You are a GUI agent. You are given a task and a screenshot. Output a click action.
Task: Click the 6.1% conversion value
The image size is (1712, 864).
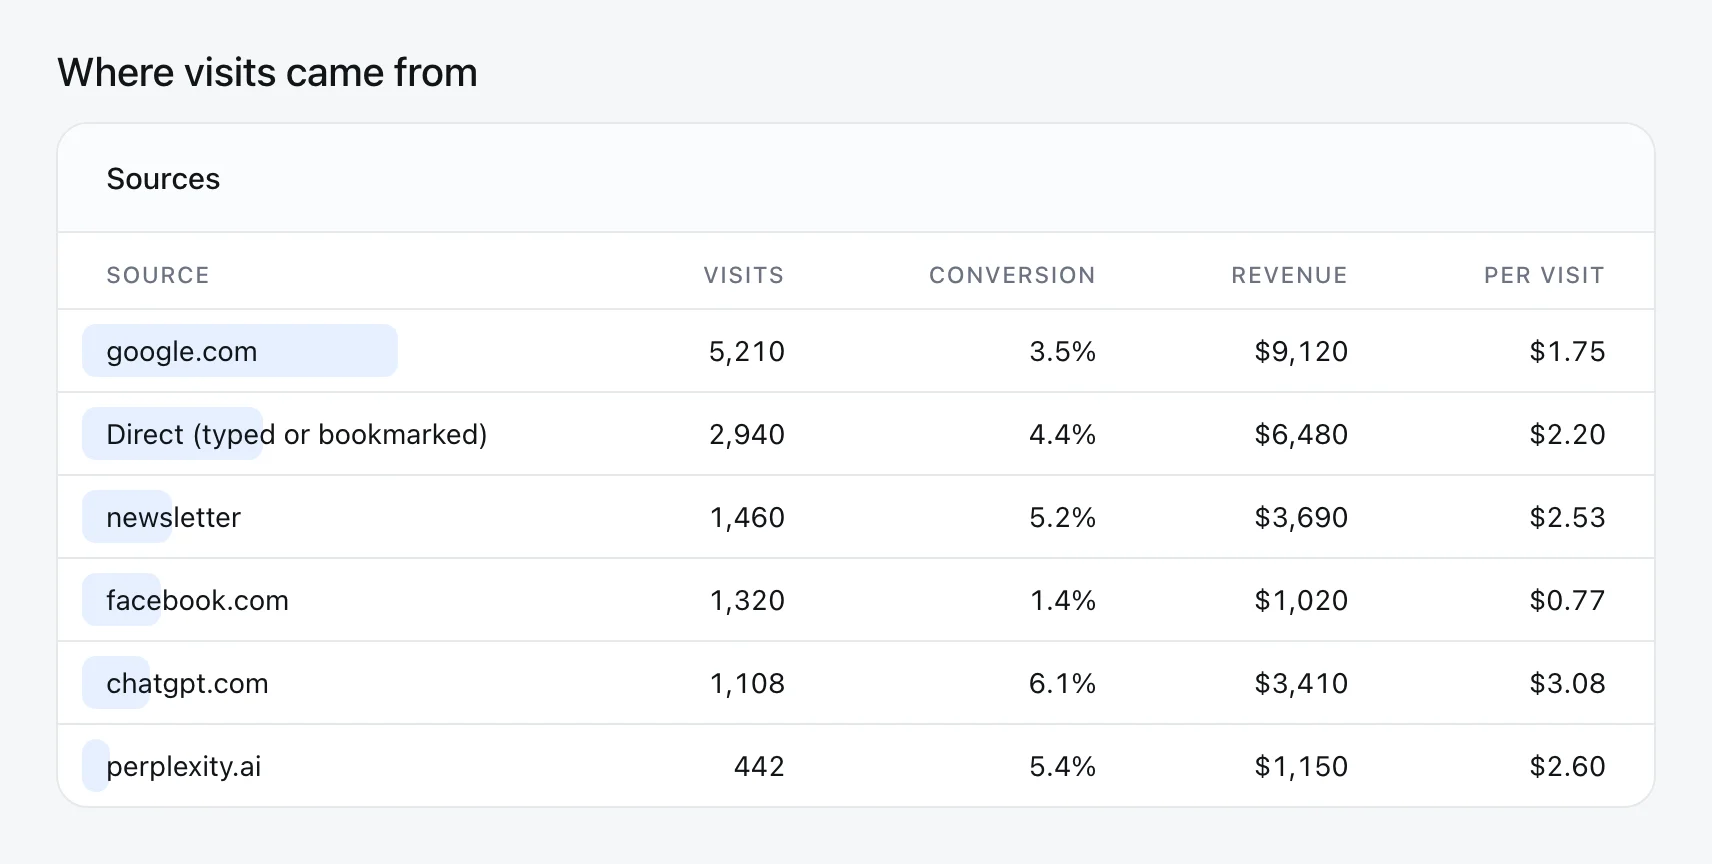point(1063,683)
